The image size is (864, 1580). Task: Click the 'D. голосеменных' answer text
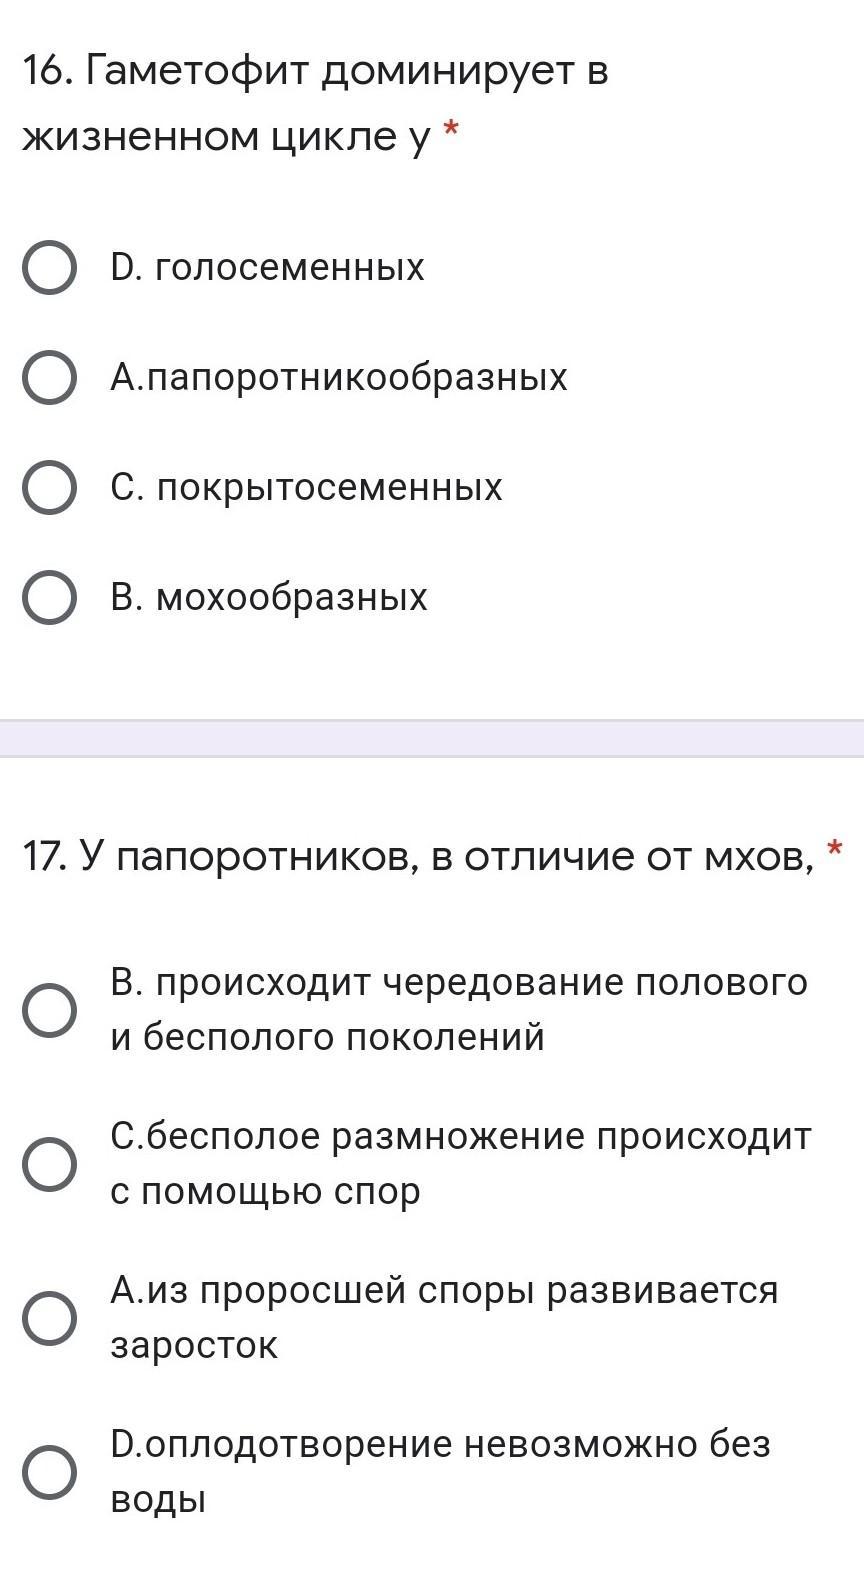point(268,268)
